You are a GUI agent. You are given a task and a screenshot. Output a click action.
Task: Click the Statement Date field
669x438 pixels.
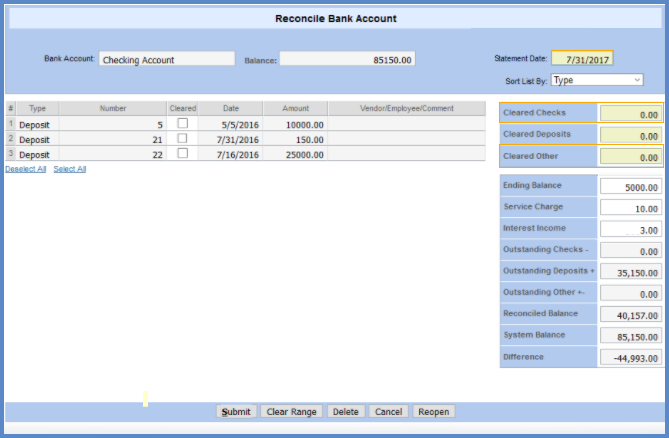[582, 58]
